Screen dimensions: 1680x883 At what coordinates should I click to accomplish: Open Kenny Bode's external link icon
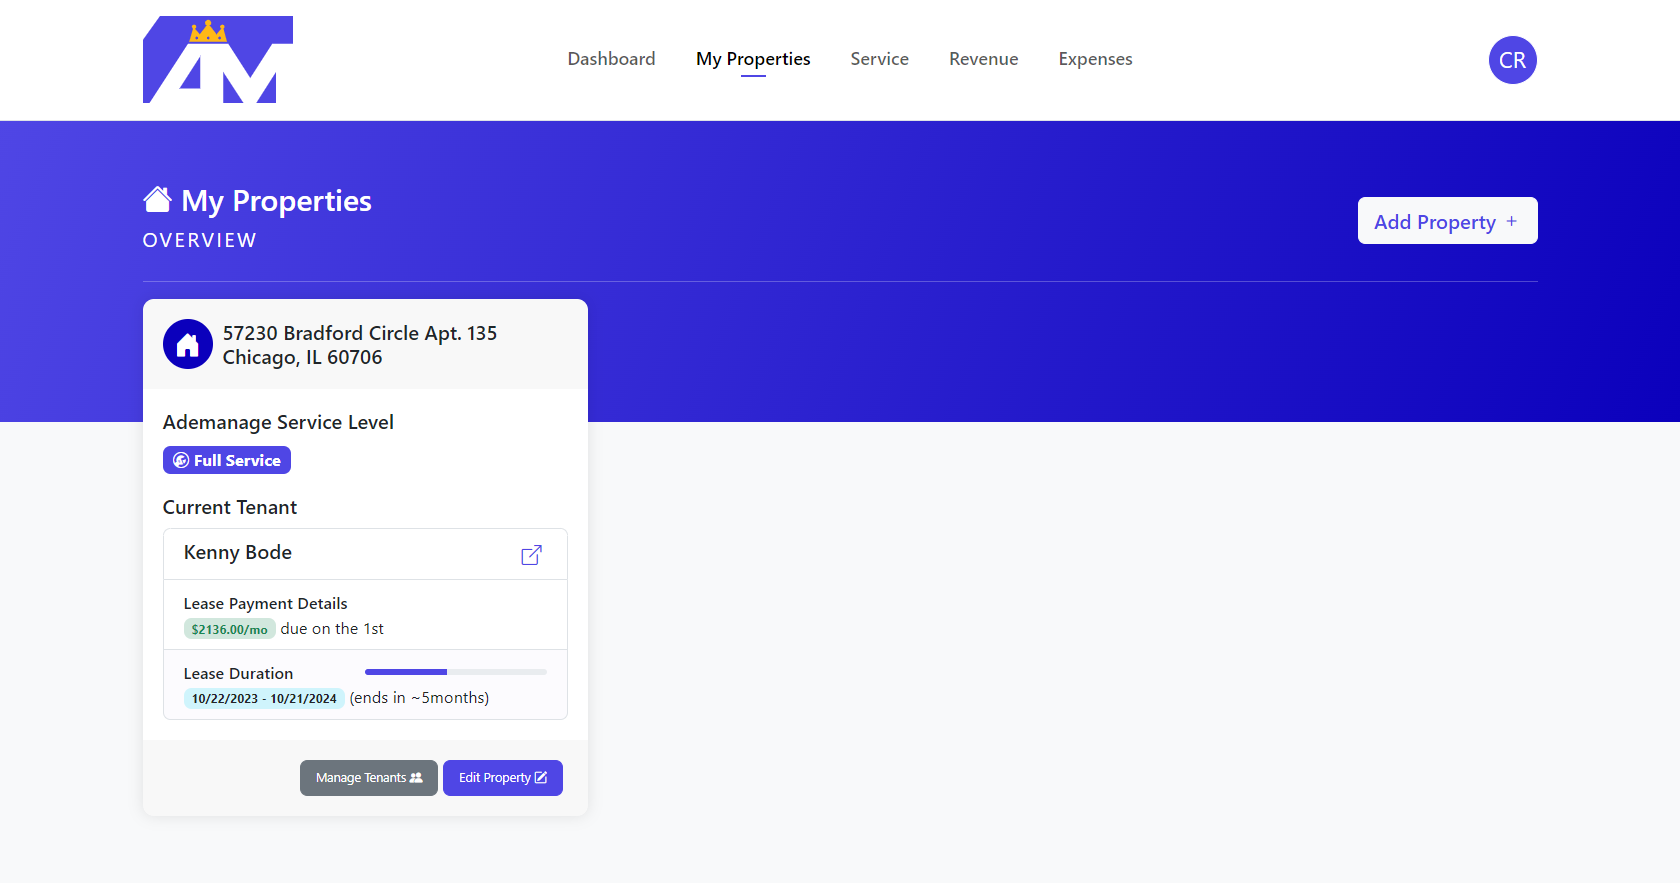pyautogui.click(x=531, y=555)
